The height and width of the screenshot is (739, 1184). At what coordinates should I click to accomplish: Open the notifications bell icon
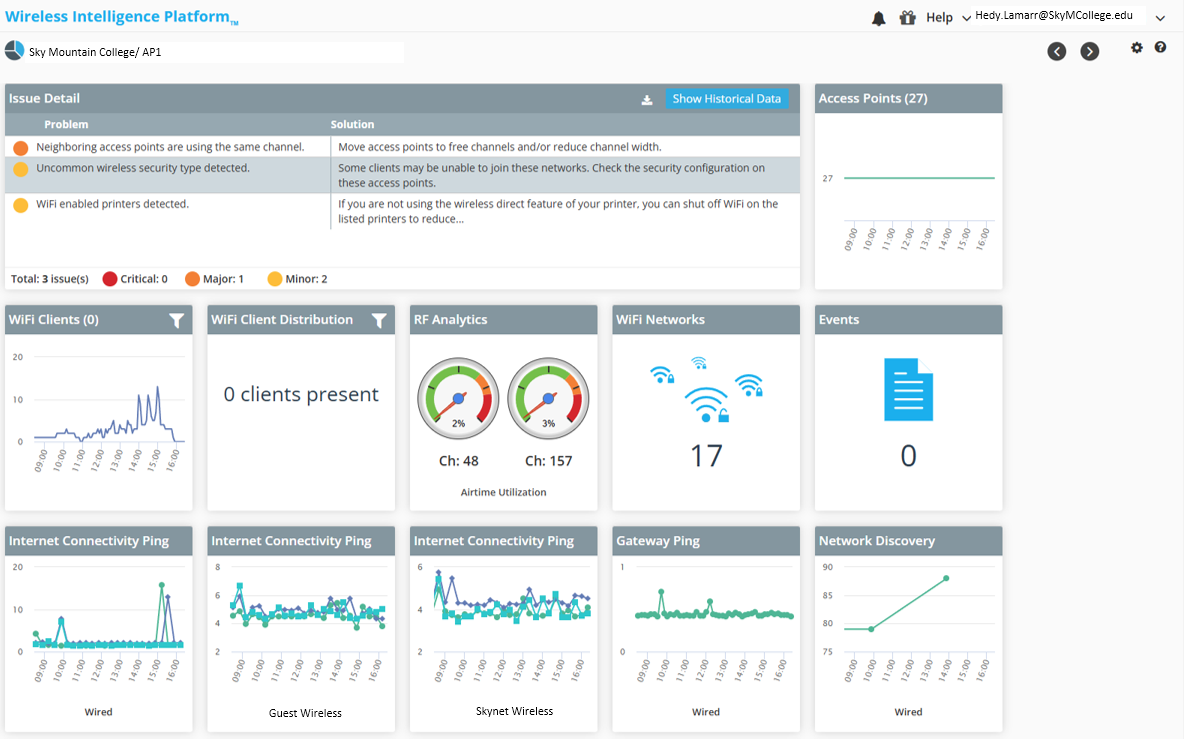point(878,18)
